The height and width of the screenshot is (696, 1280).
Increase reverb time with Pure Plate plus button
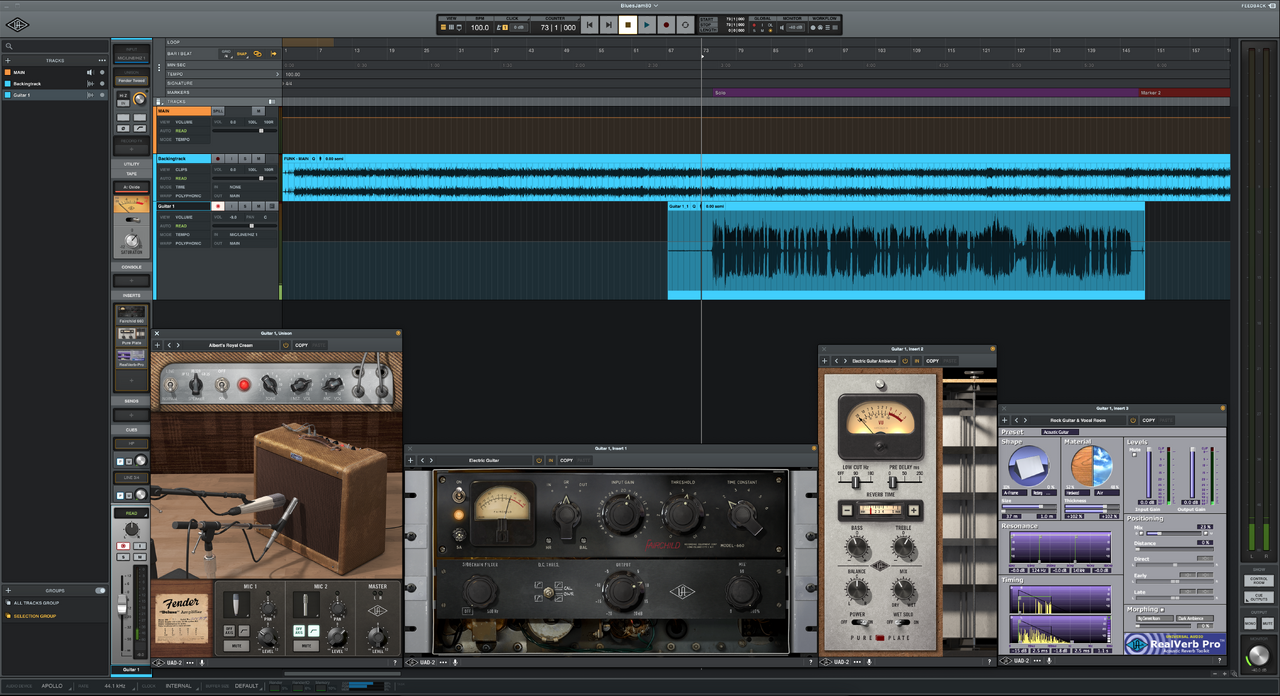point(912,510)
